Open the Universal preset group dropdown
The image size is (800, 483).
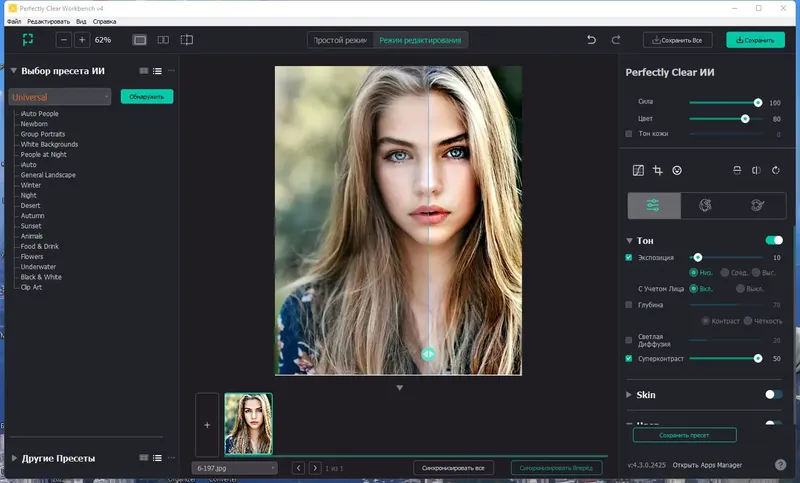click(x=60, y=97)
